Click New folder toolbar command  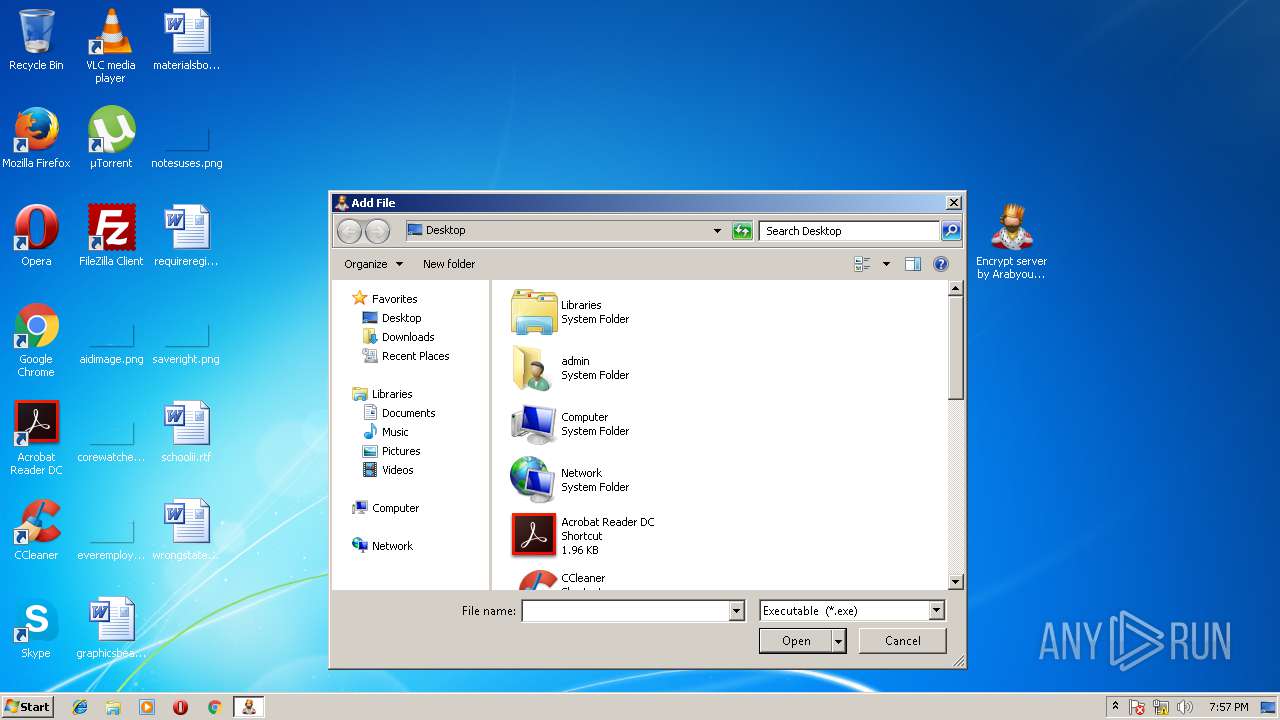click(449, 264)
